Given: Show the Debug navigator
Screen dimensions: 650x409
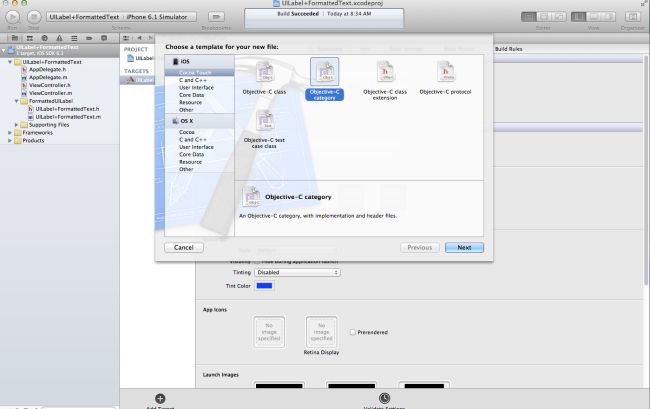Looking at the screenshot, I should point(74,38).
